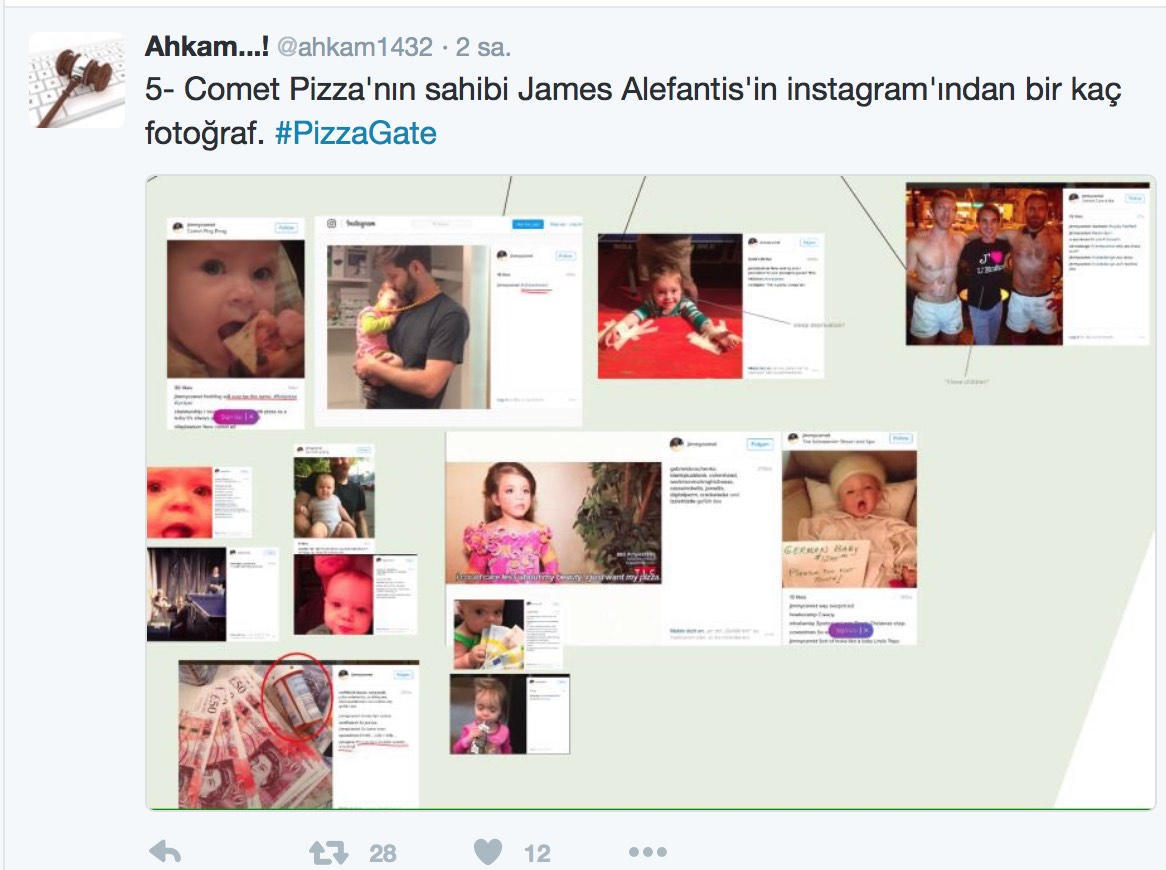The image size is (1166, 870).
Task: Open the #PizzaGate hashtag
Action: (355, 134)
